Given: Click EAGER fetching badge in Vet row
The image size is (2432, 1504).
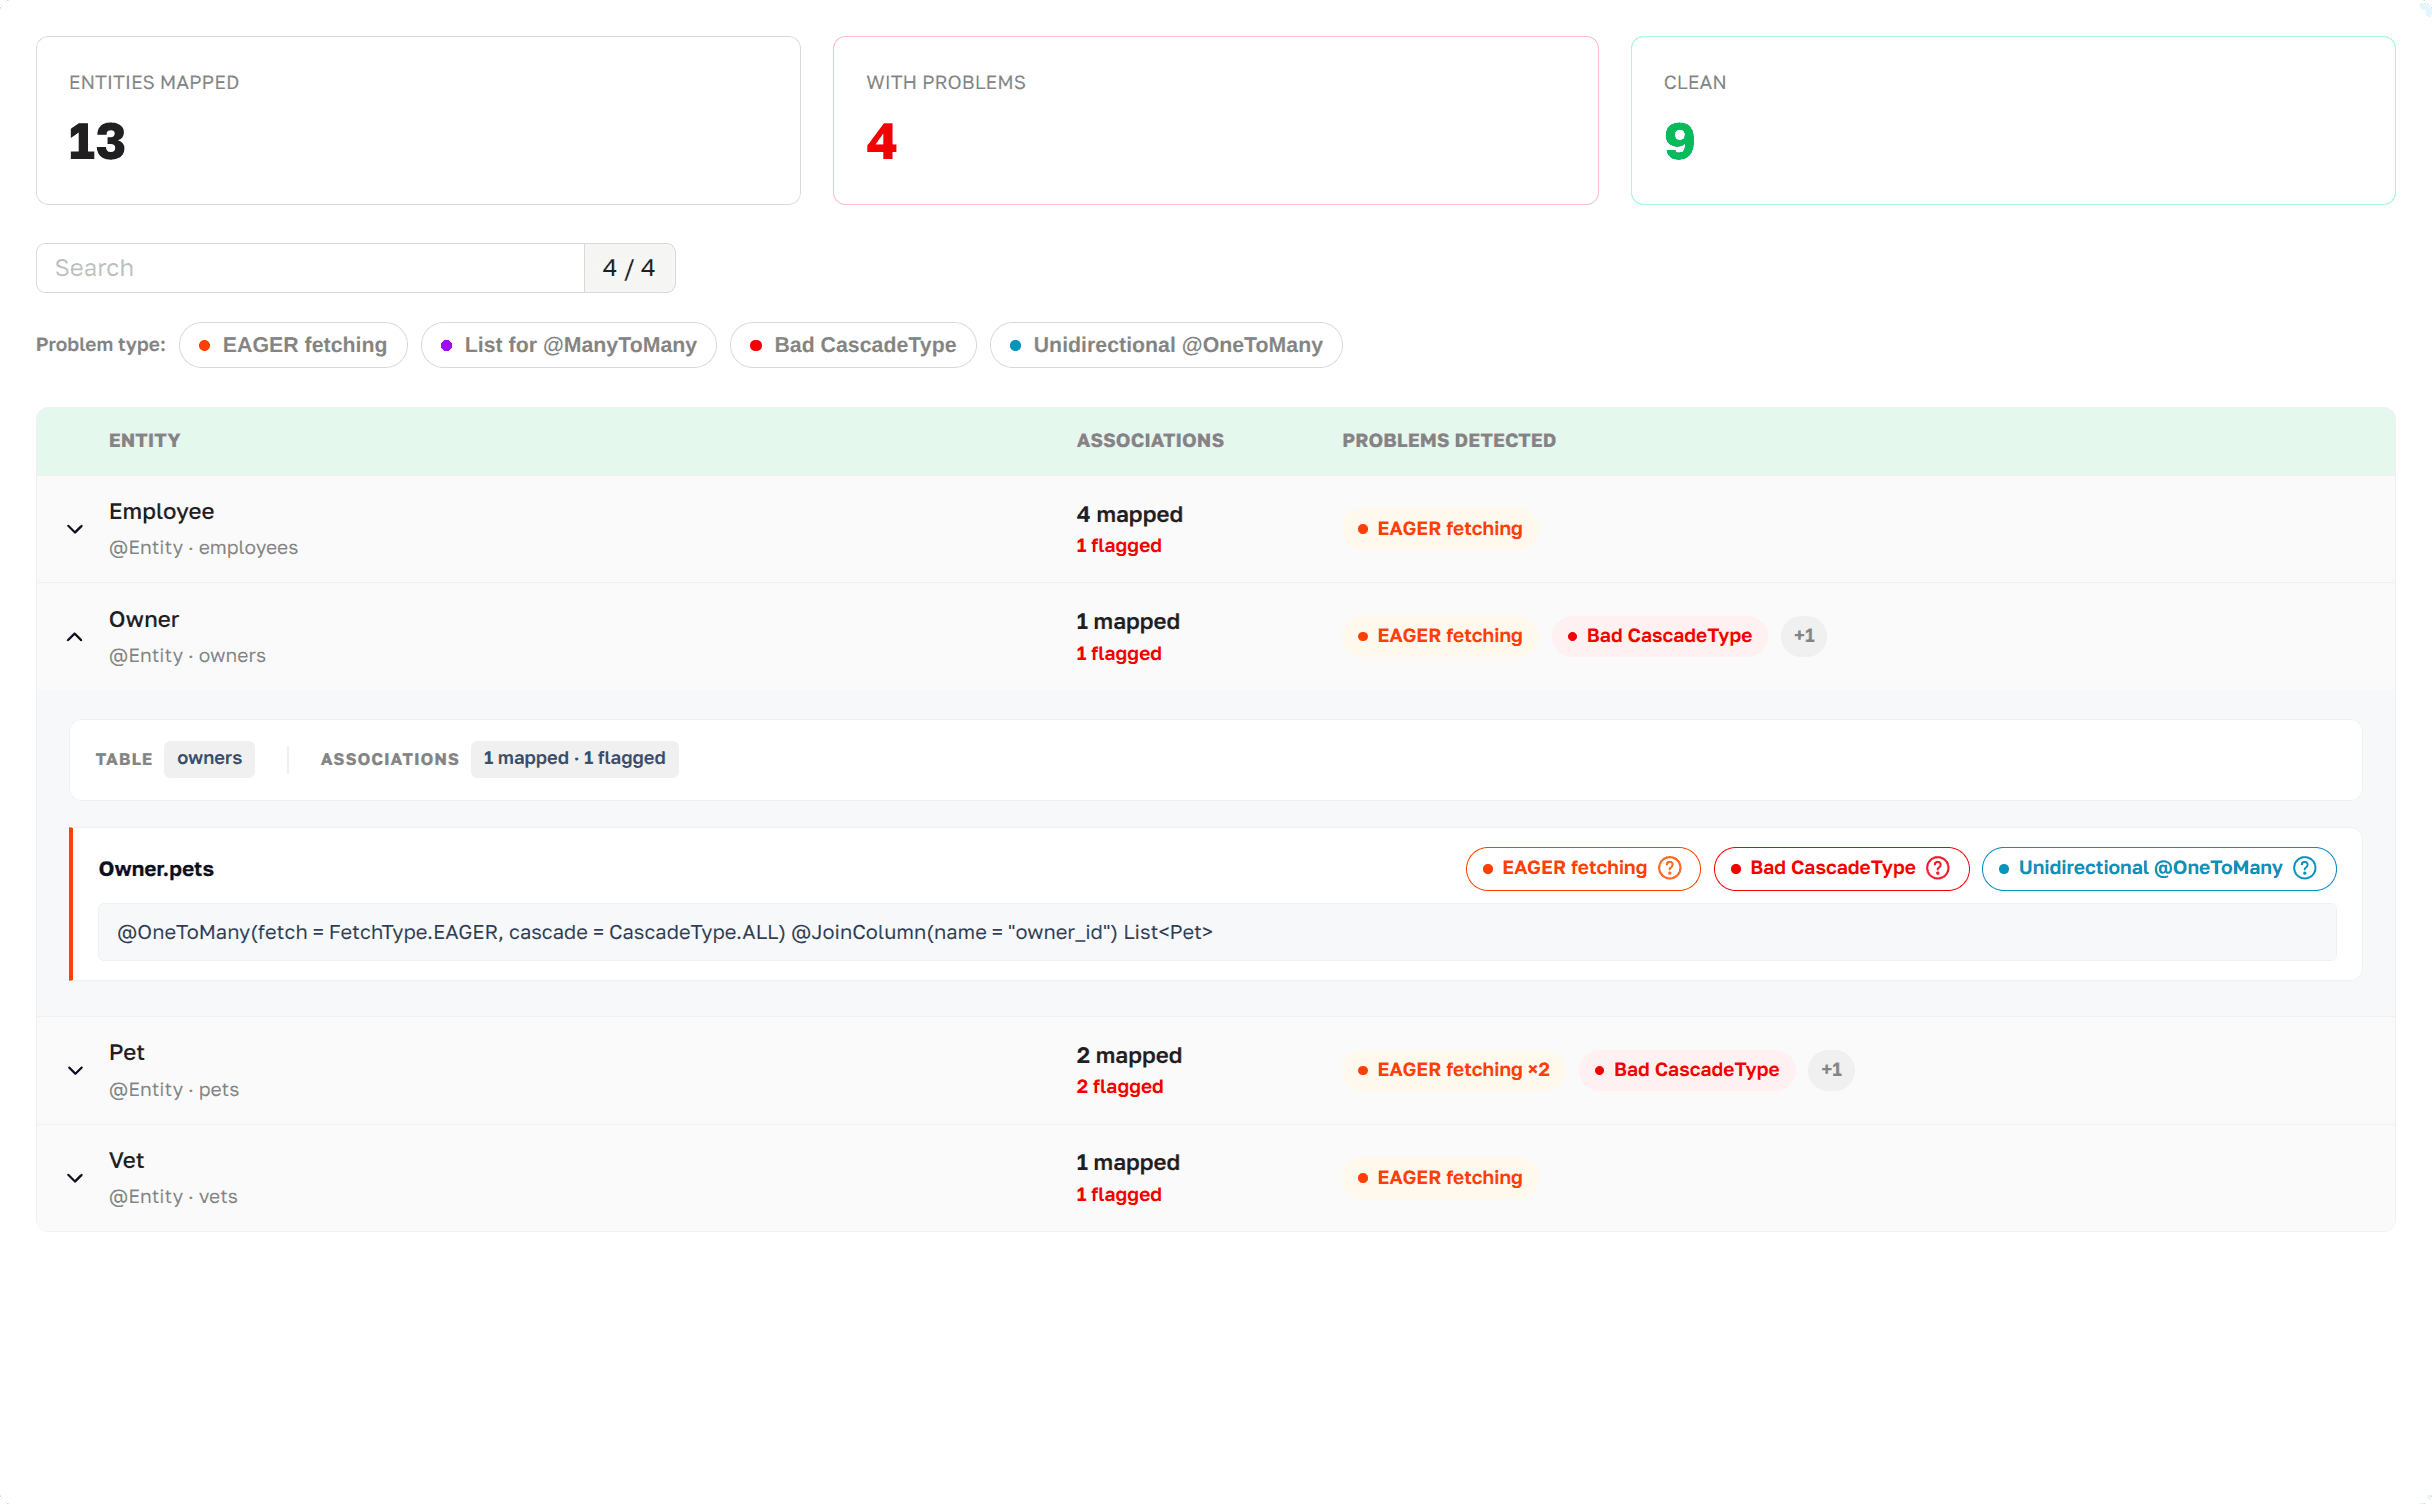Looking at the screenshot, I should coord(1440,1178).
